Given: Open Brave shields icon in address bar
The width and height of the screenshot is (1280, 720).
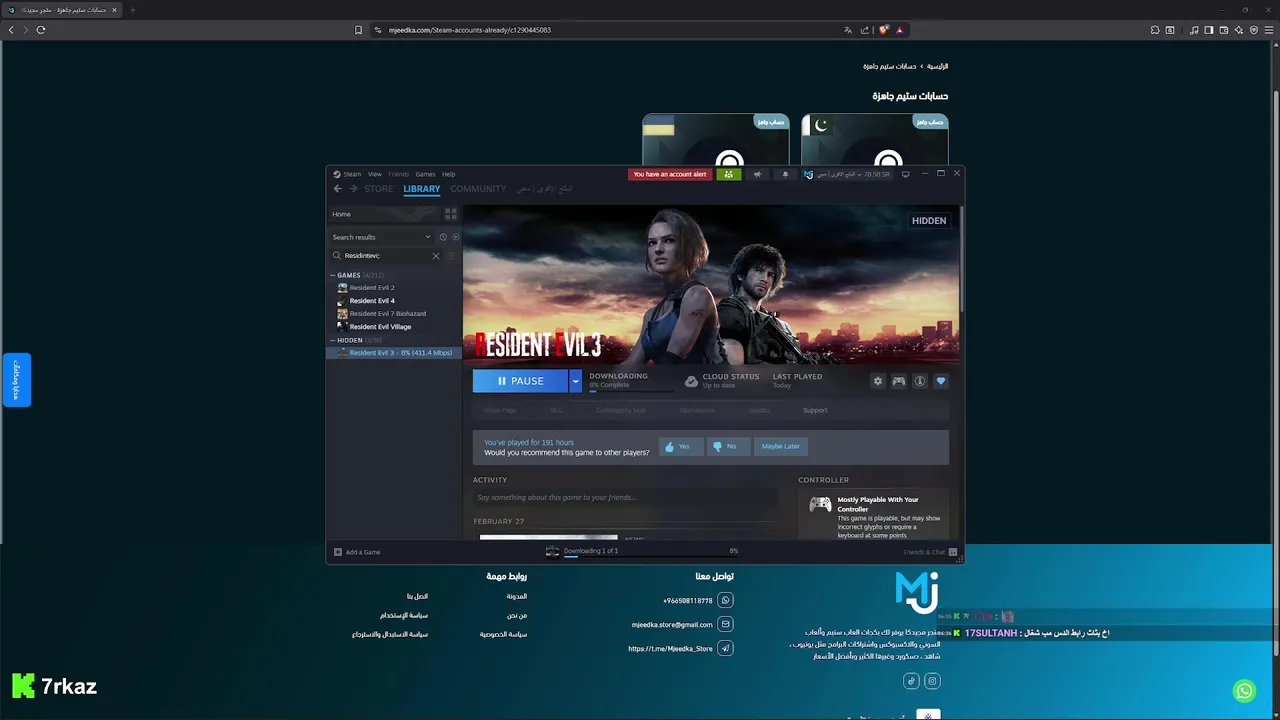Looking at the screenshot, I should pos(883,30).
